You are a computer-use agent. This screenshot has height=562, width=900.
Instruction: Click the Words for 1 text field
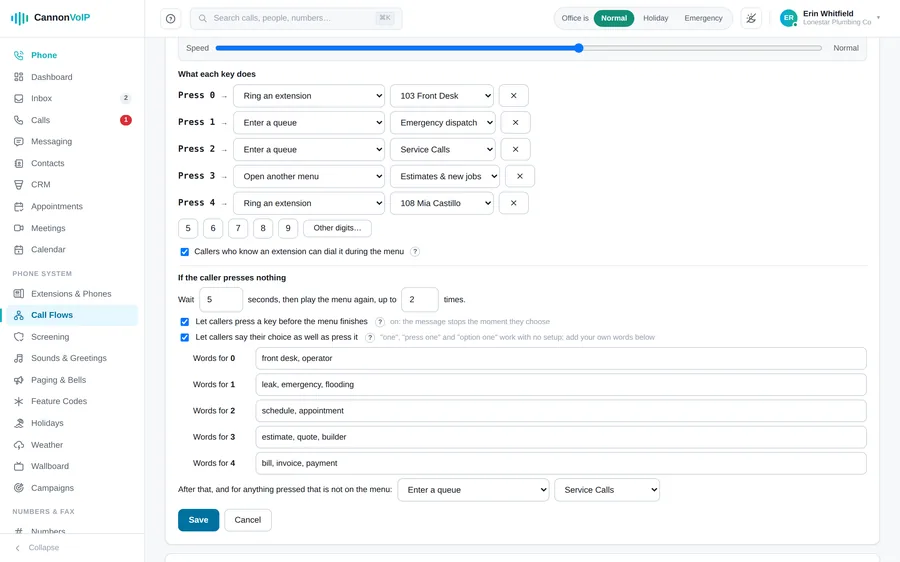pyautogui.click(x=561, y=385)
